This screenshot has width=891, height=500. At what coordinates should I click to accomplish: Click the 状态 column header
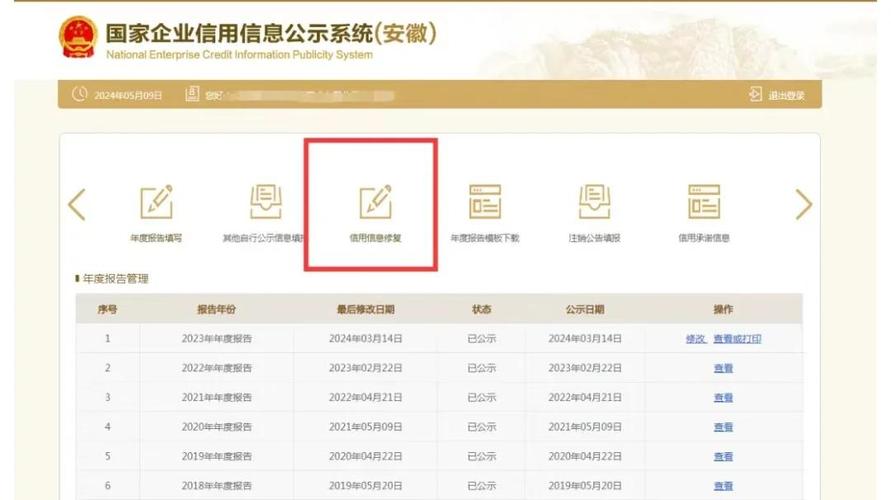pos(481,309)
